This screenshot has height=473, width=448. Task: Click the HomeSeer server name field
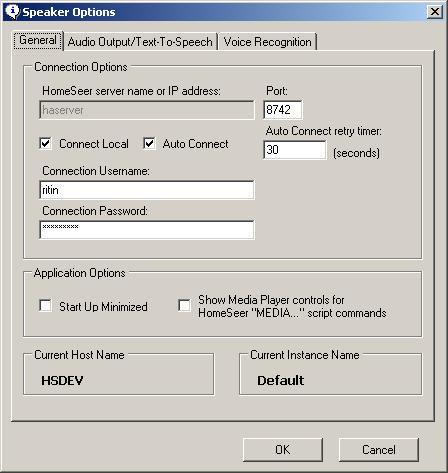(x=147, y=110)
